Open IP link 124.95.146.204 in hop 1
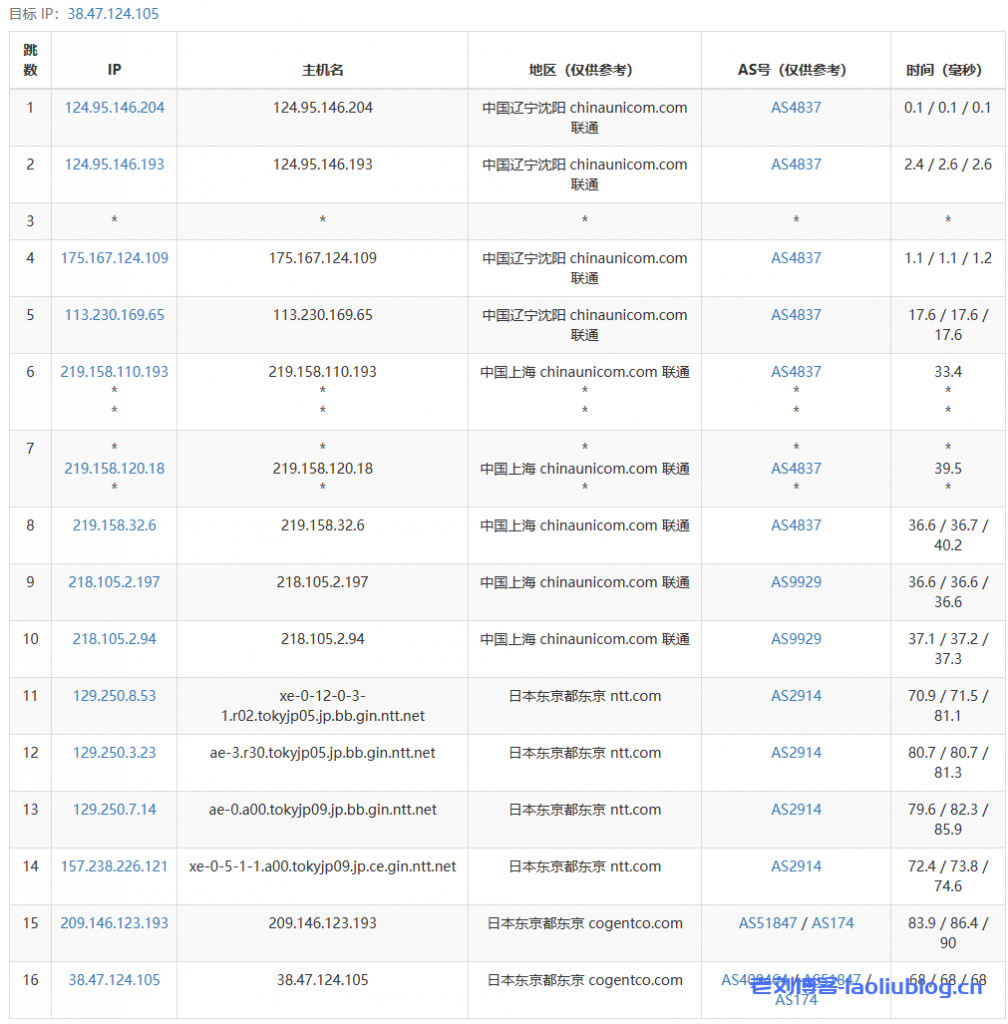This screenshot has width=1008, height=1024. coord(114,107)
